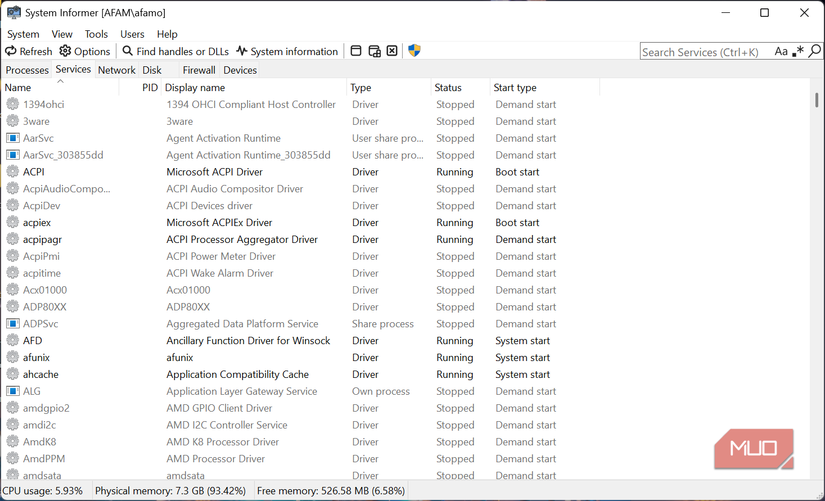Switch to the Network tab

[x=117, y=70]
